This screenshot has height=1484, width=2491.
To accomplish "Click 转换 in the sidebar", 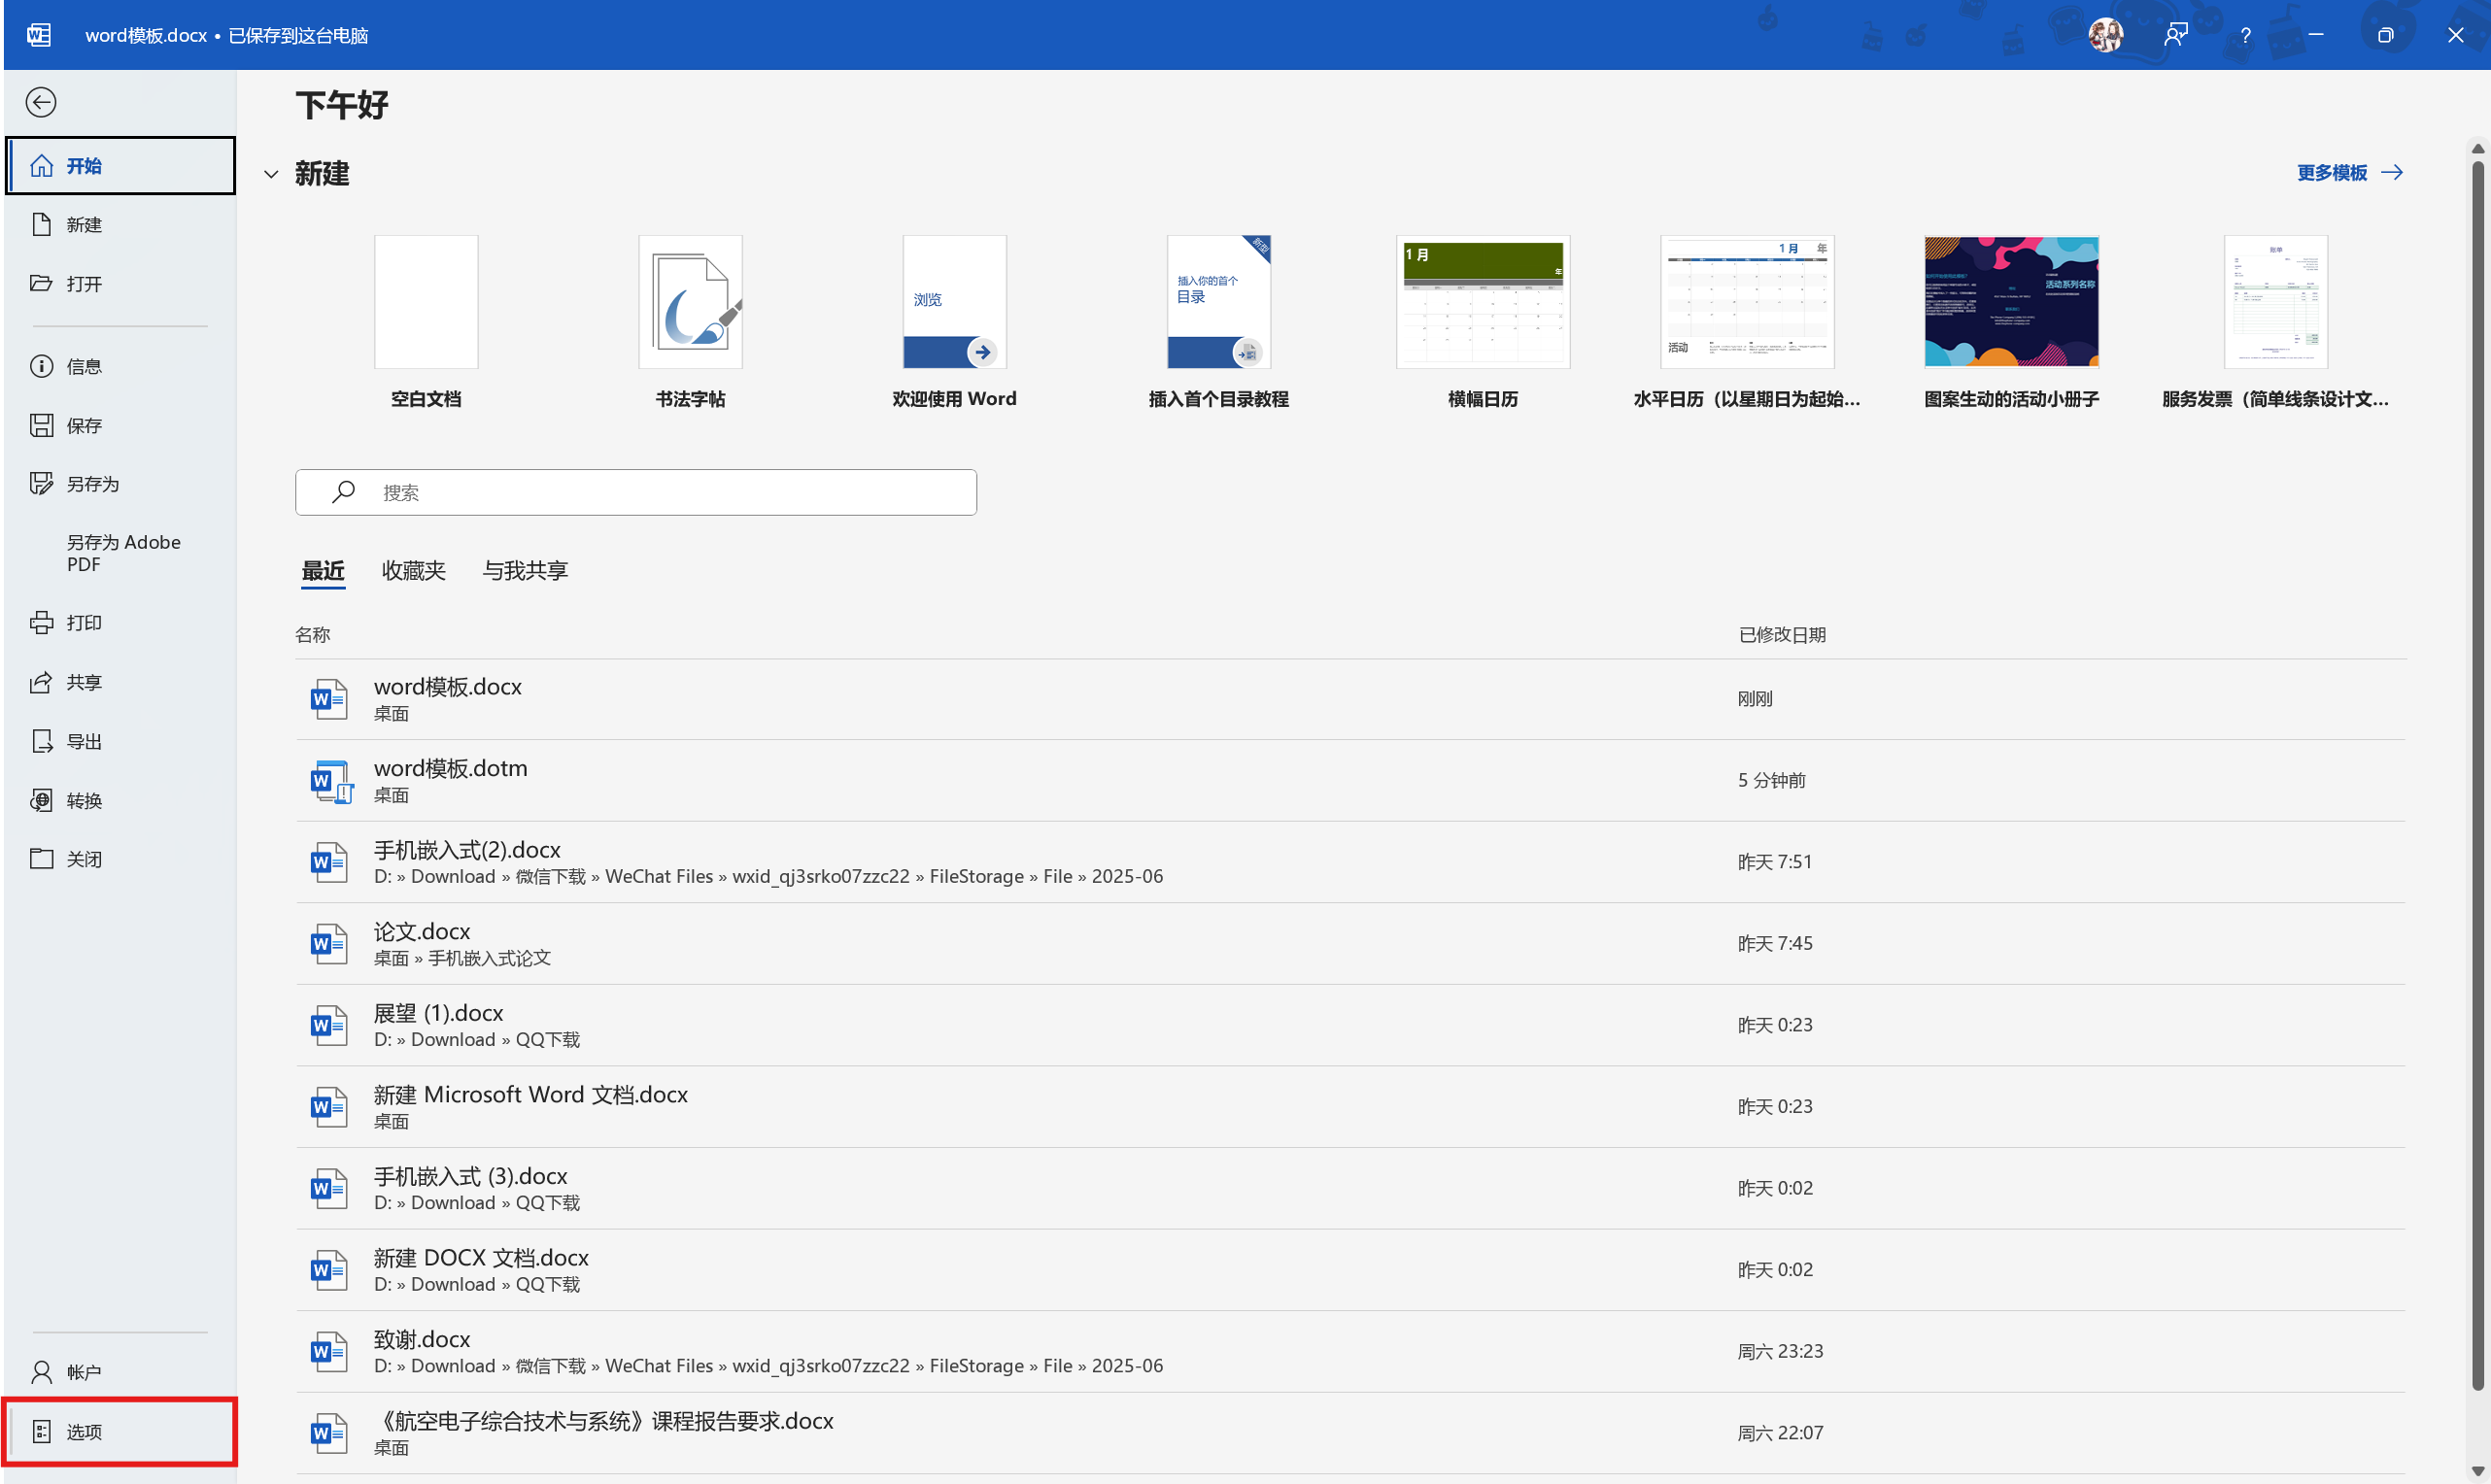I will click(120, 801).
